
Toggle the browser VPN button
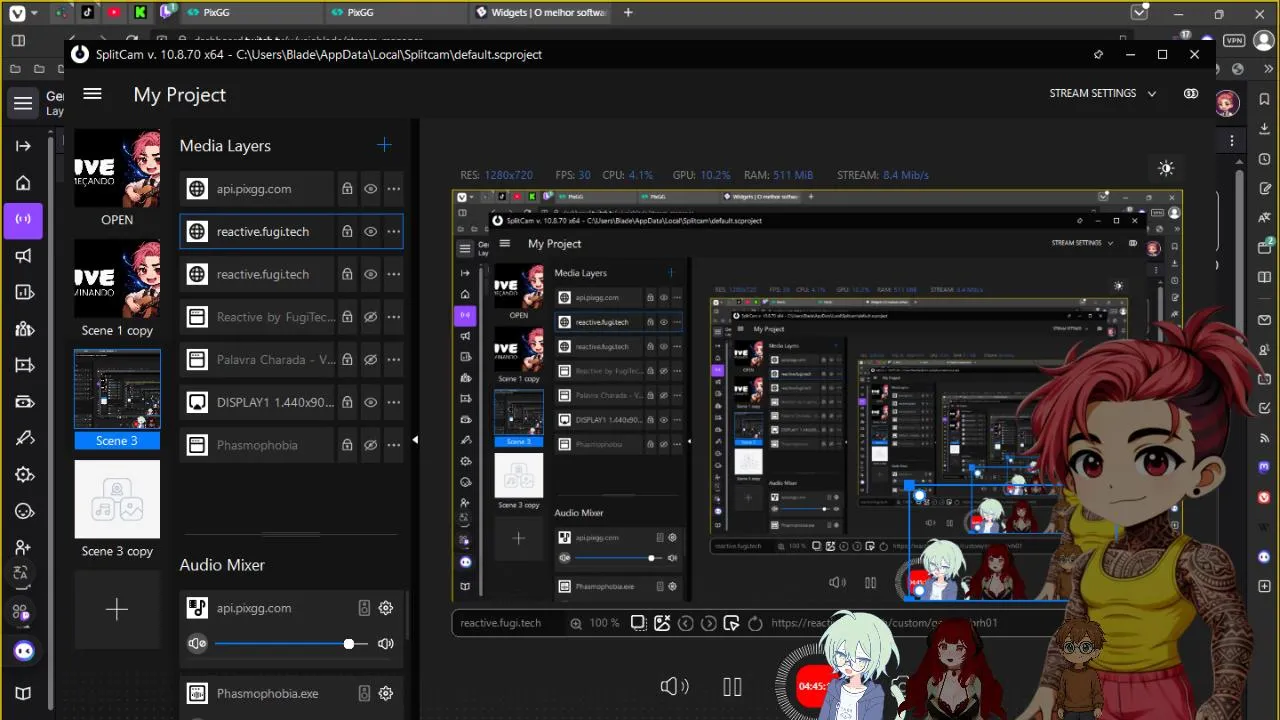pos(1234,40)
